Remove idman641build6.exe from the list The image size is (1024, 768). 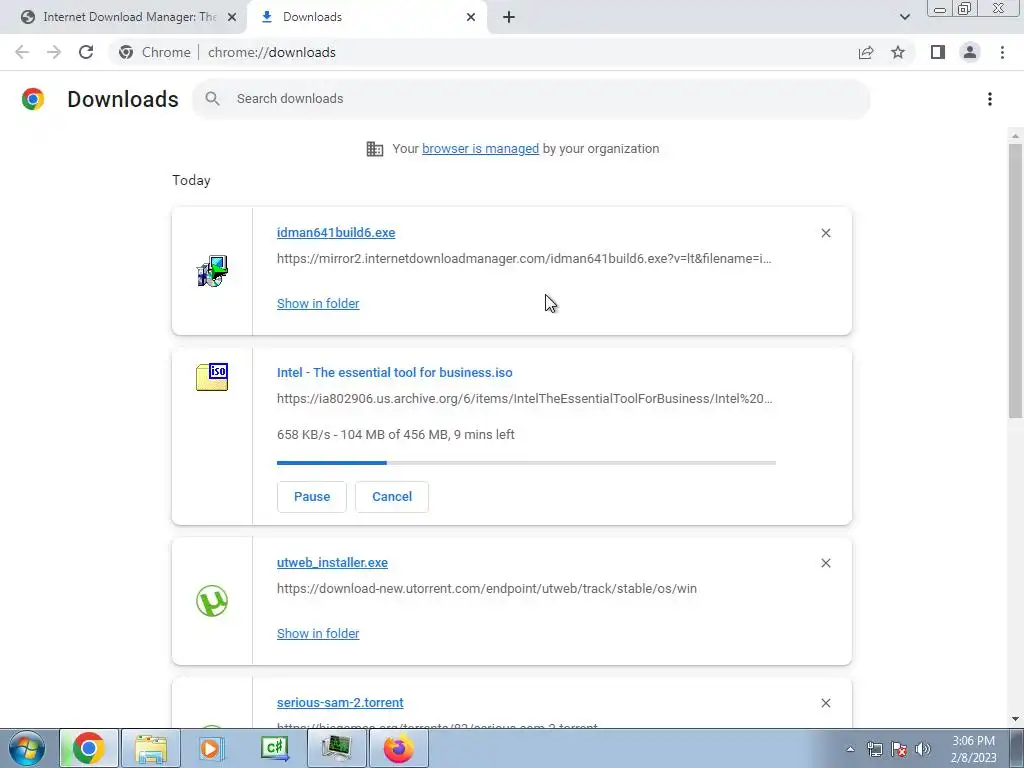[825, 233]
